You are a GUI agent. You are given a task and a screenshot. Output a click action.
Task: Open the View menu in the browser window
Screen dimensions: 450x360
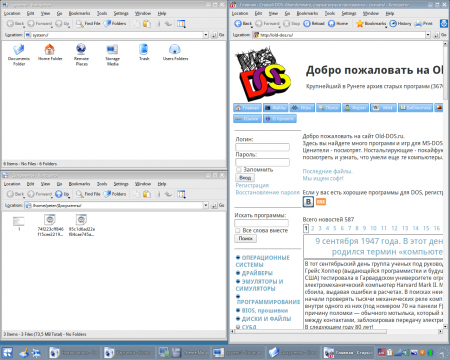[x=273, y=13]
